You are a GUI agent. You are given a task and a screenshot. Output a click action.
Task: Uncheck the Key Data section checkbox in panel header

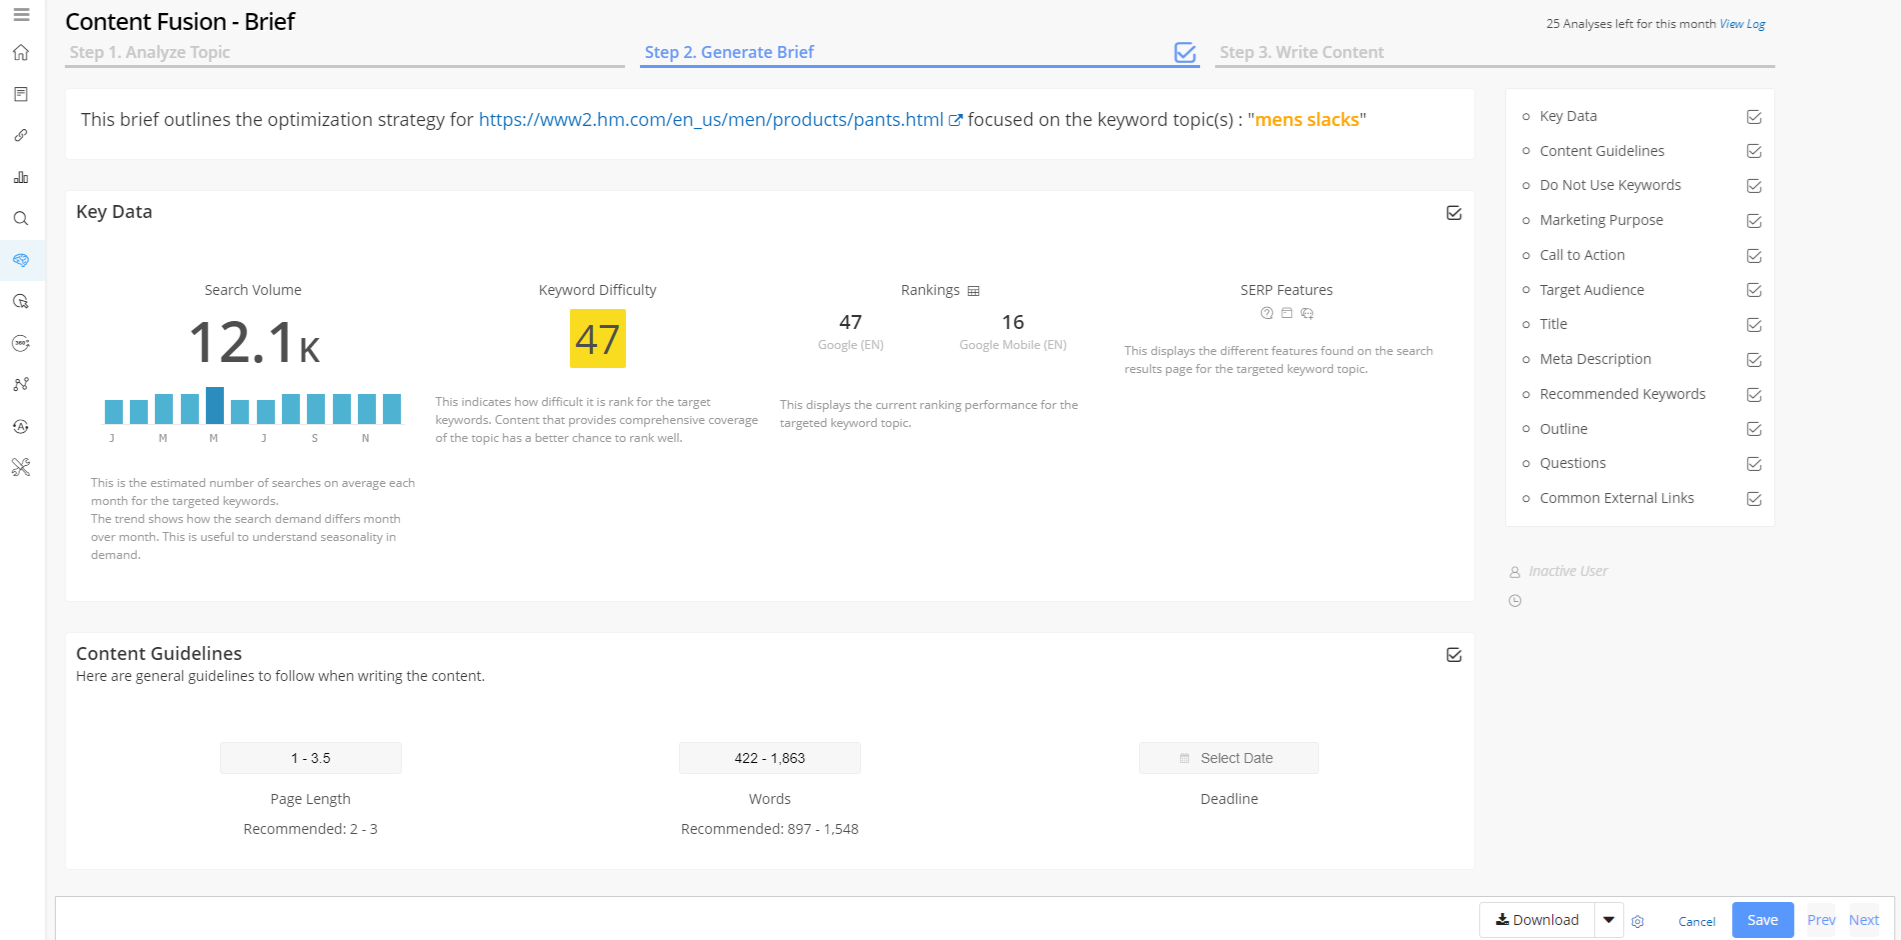[1454, 213]
